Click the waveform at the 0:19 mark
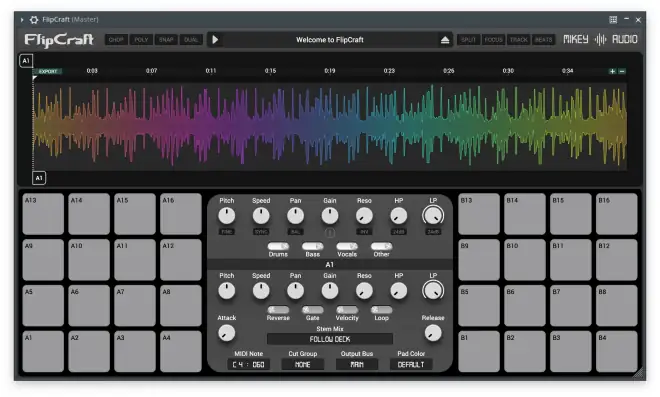This screenshot has width=660, height=397. (330, 126)
